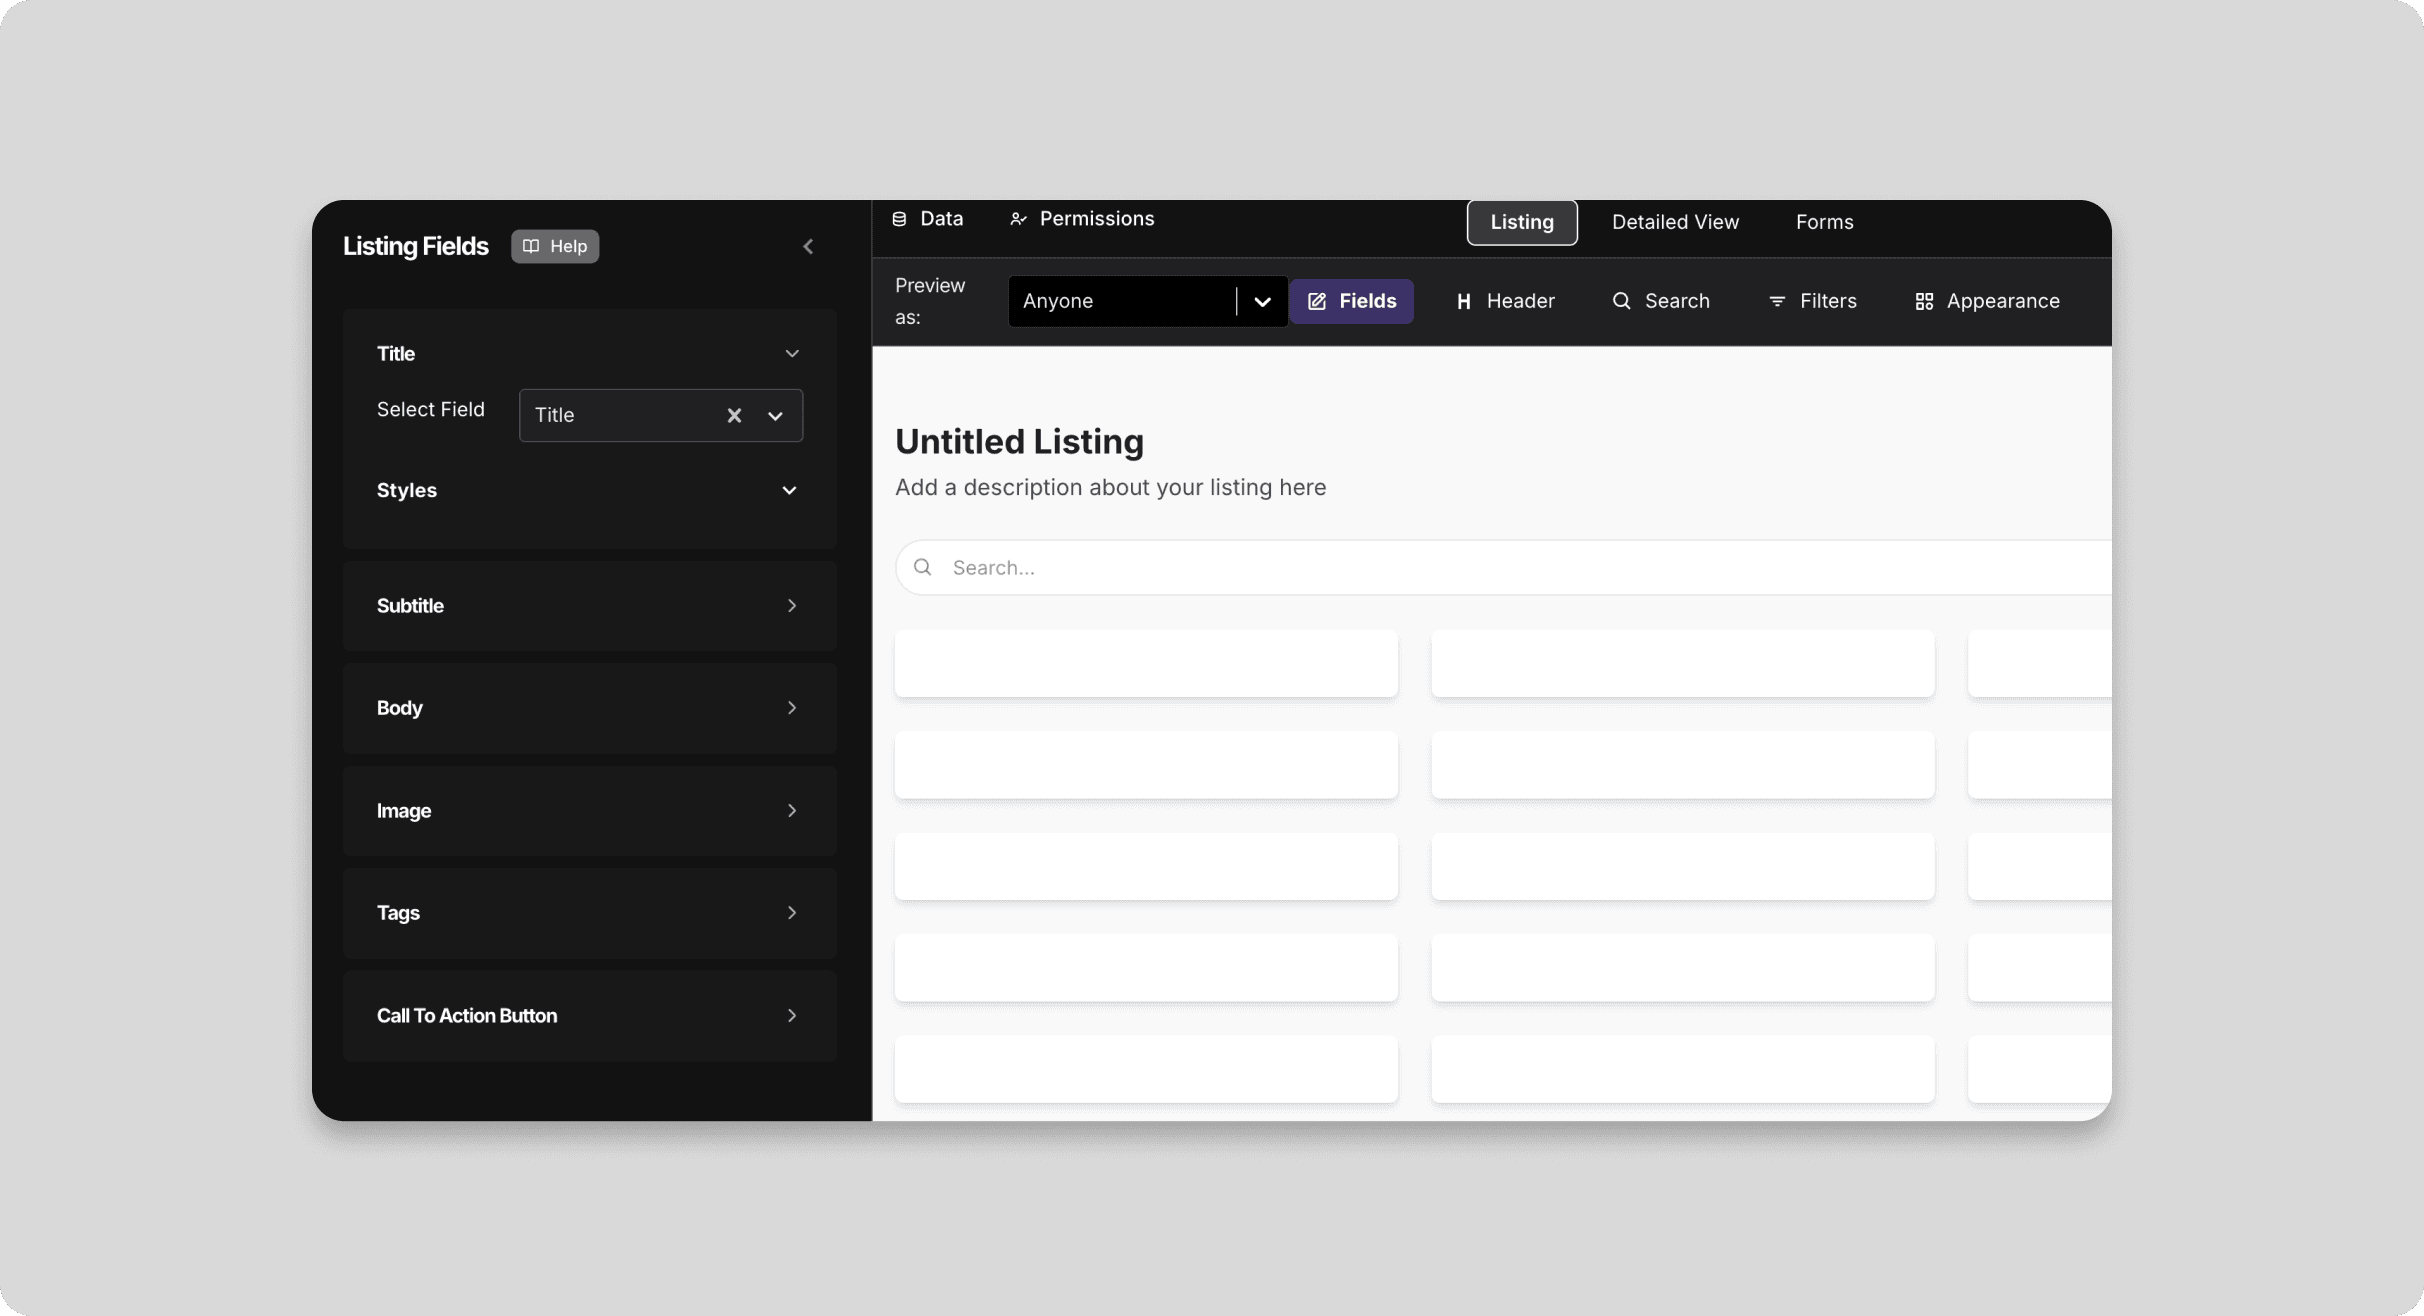The width and height of the screenshot is (2424, 1316).
Task: Open the Filters settings
Action: pos(1812,302)
